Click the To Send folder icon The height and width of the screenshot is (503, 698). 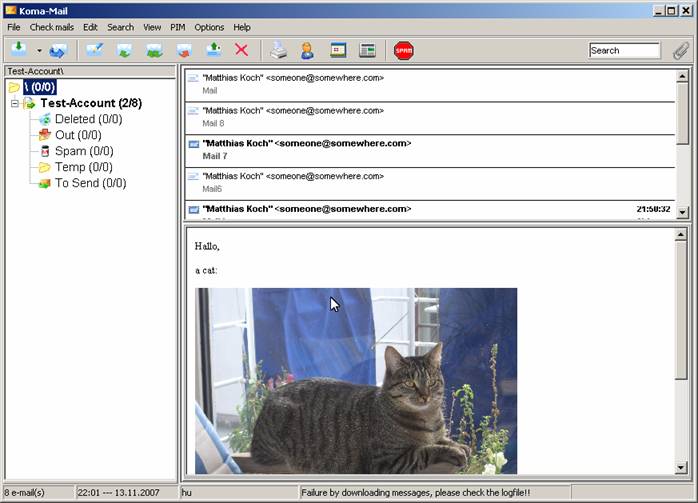pos(45,183)
